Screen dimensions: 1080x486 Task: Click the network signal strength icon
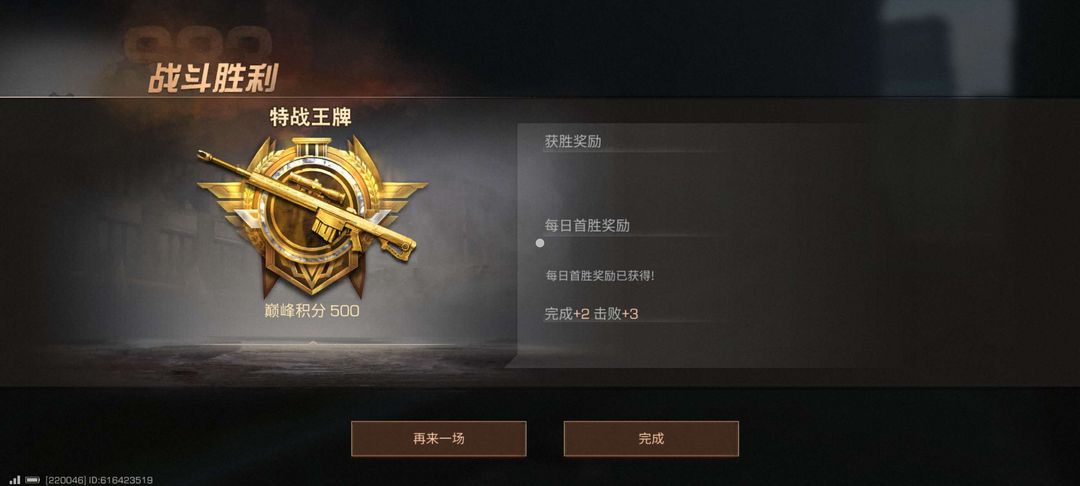[x=14, y=480]
